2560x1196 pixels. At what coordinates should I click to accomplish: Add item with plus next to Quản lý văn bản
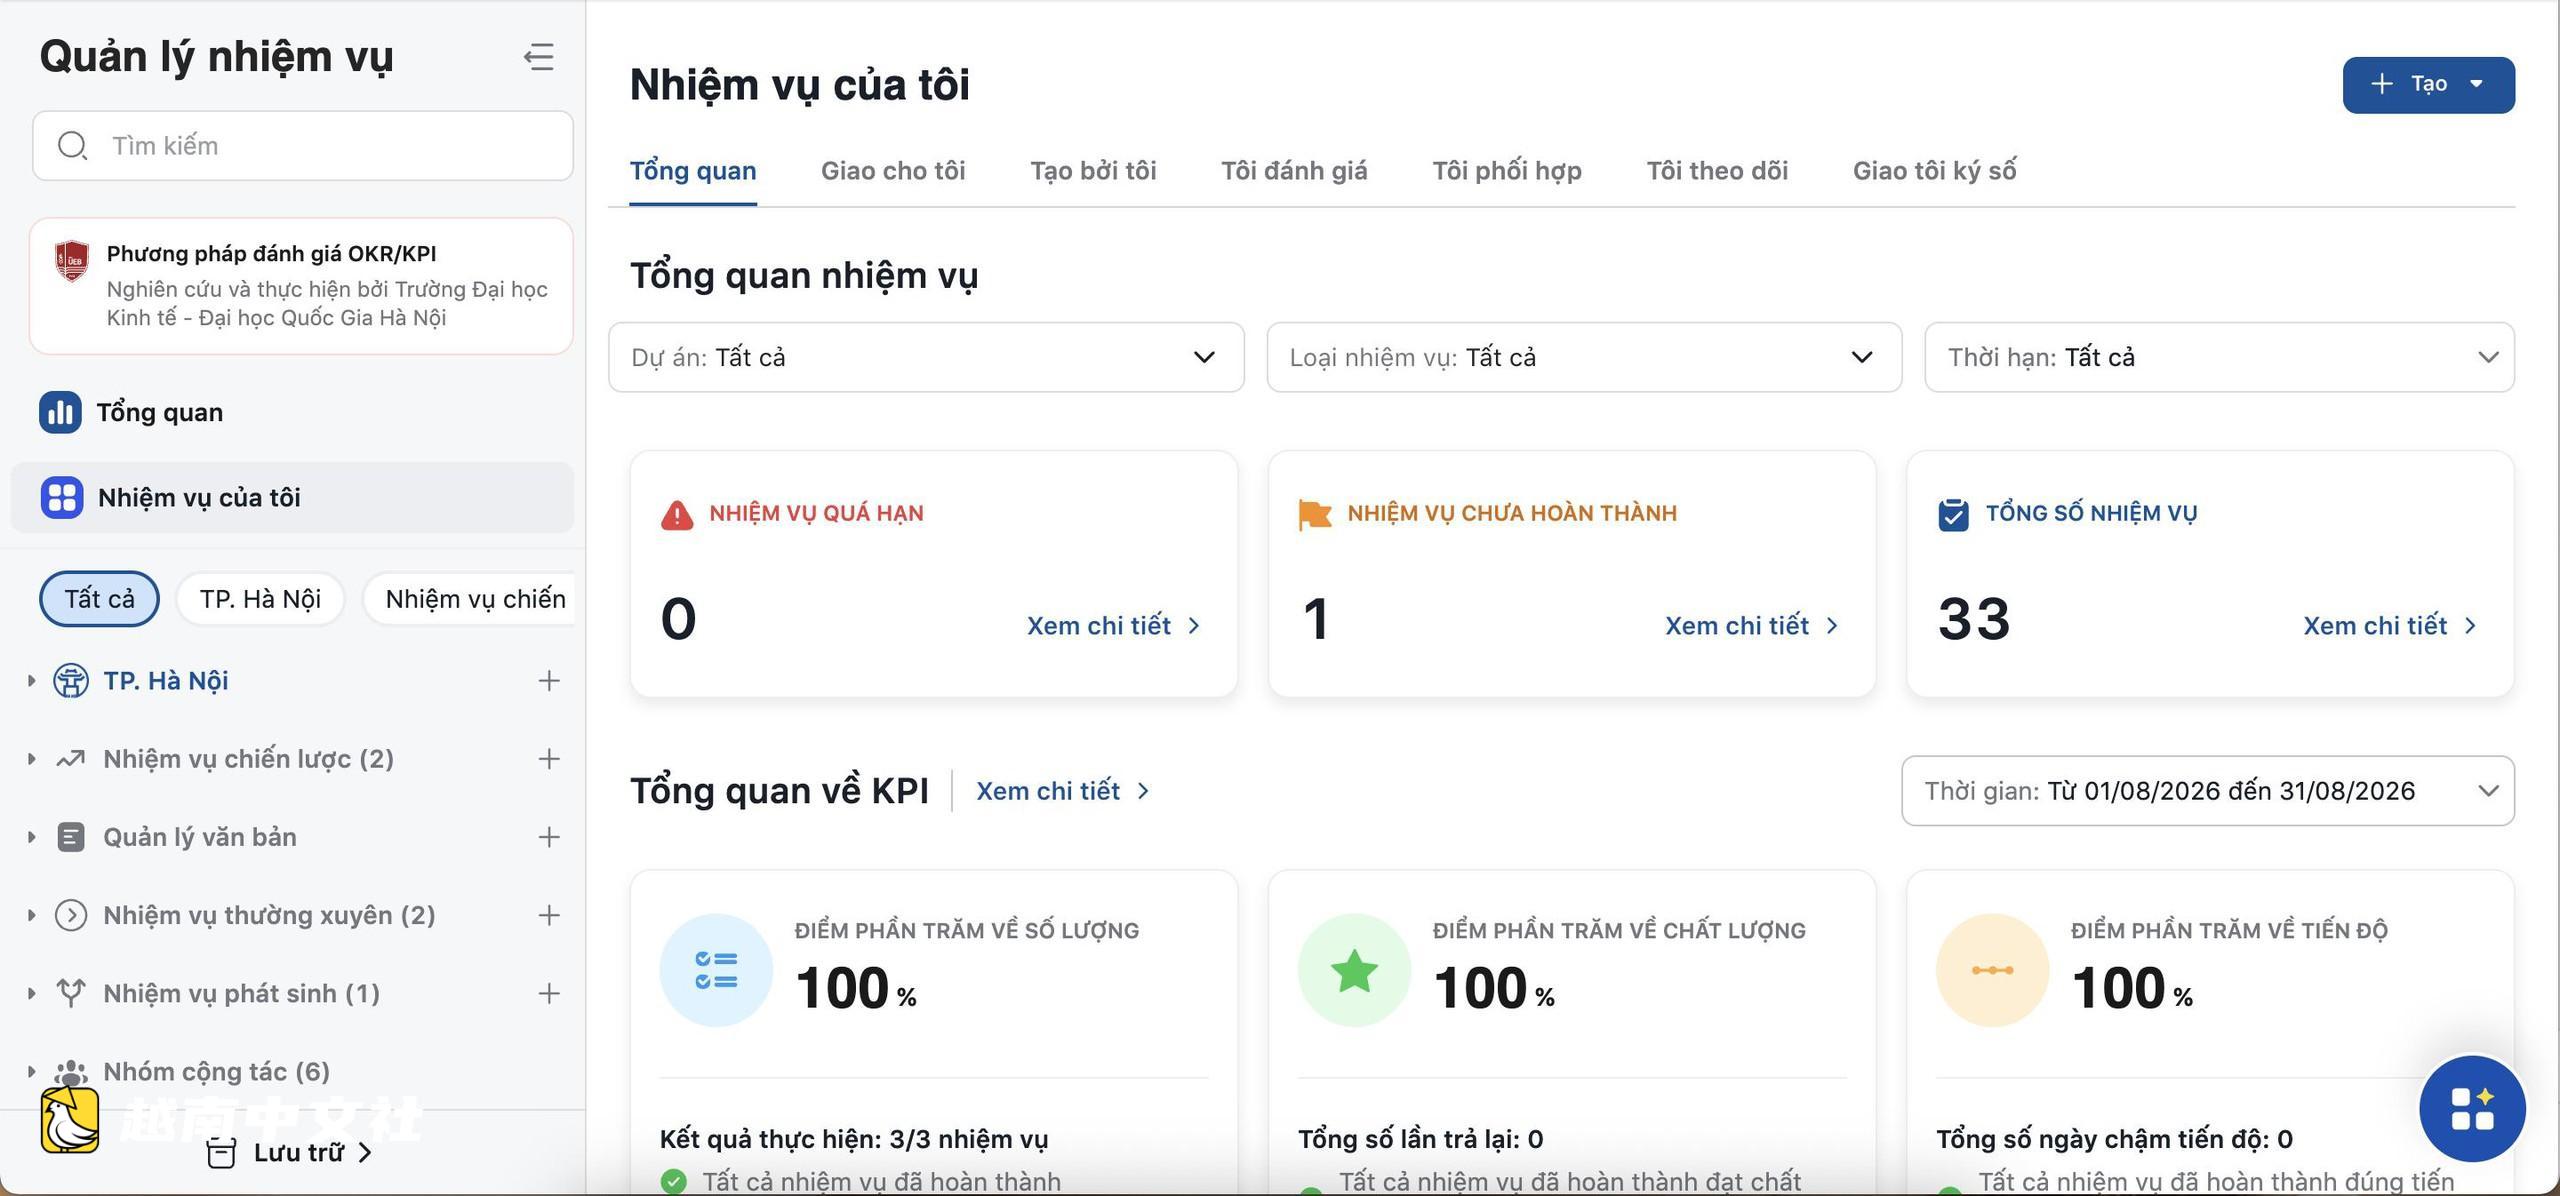[549, 837]
